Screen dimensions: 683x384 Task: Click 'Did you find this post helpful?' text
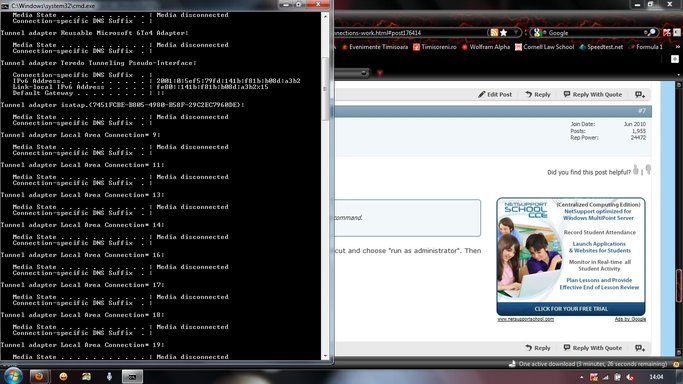589,172
